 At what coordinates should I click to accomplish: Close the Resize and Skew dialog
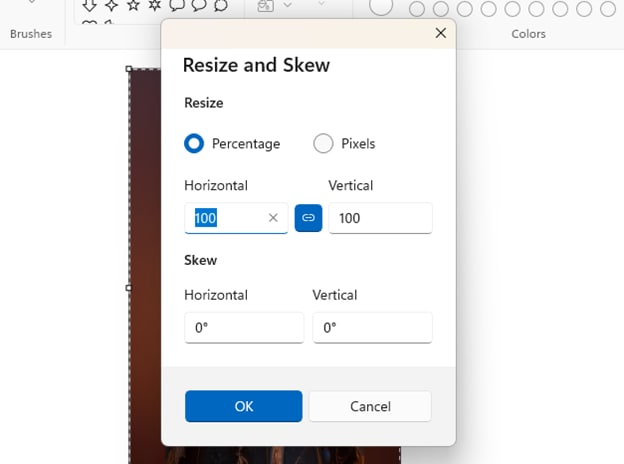[x=441, y=33]
